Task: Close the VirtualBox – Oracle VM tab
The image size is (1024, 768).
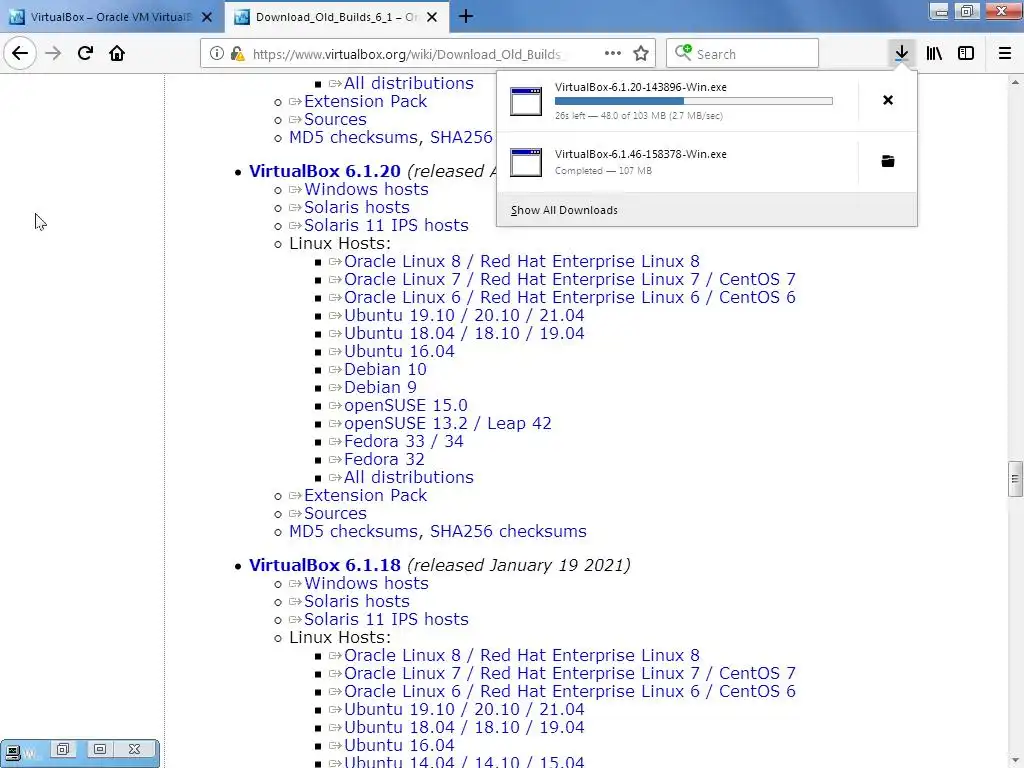Action: (207, 17)
